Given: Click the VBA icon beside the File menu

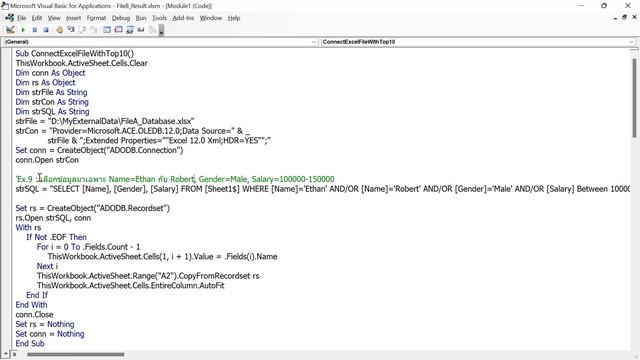Looking at the screenshot, I should [x=10, y=18].
